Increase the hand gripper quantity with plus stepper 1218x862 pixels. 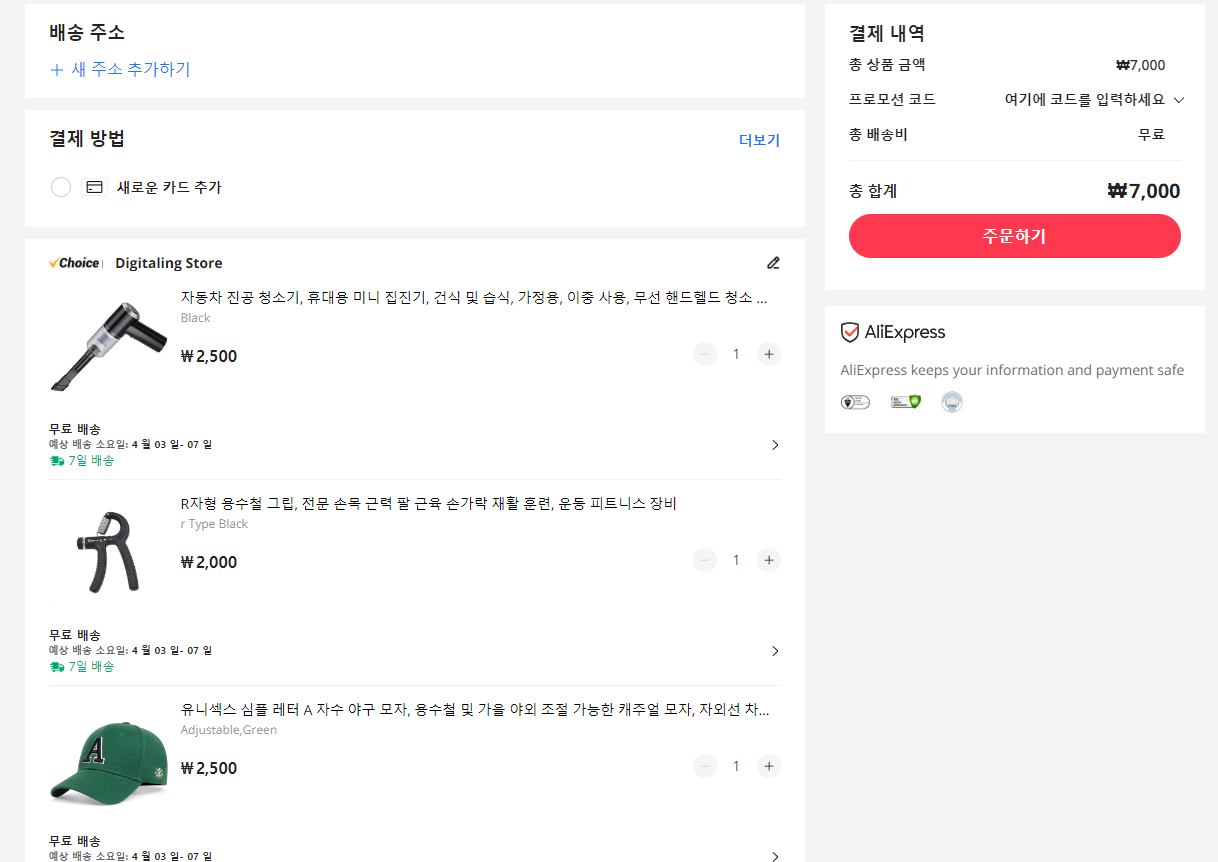click(x=768, y=559)
